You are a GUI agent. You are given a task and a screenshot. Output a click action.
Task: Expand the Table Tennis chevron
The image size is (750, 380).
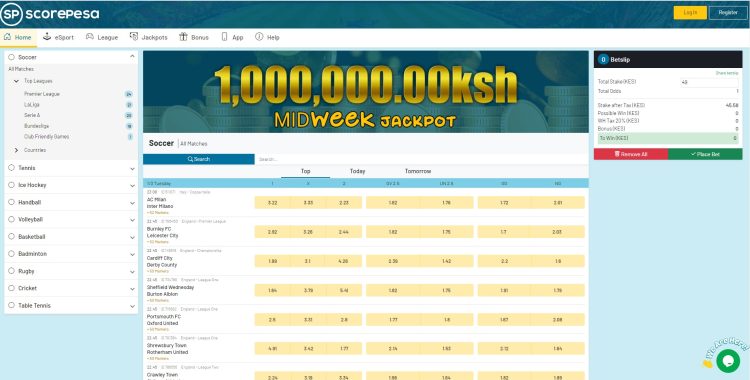[132, 306]
